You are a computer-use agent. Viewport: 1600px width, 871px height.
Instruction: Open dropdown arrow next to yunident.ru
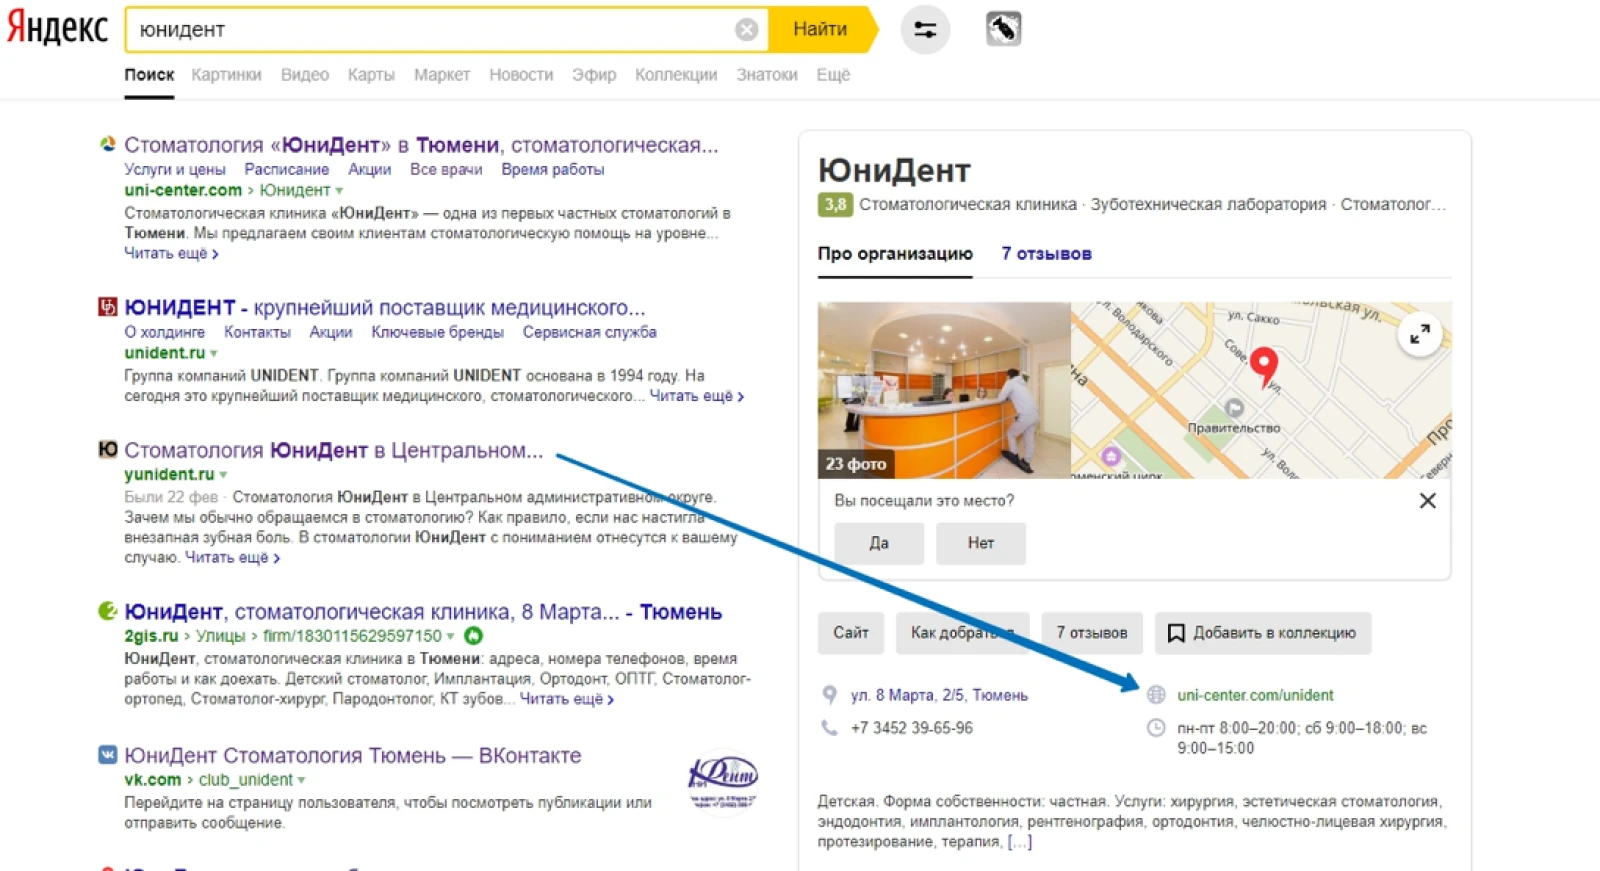point(223,475)
